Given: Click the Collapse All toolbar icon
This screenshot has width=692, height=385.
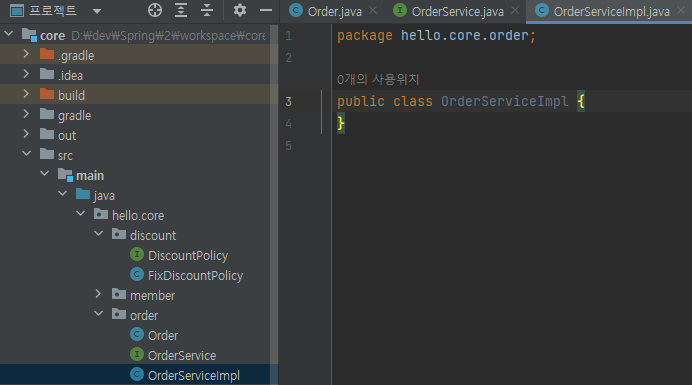Looking at the screenshot, I should coord(207,10).
